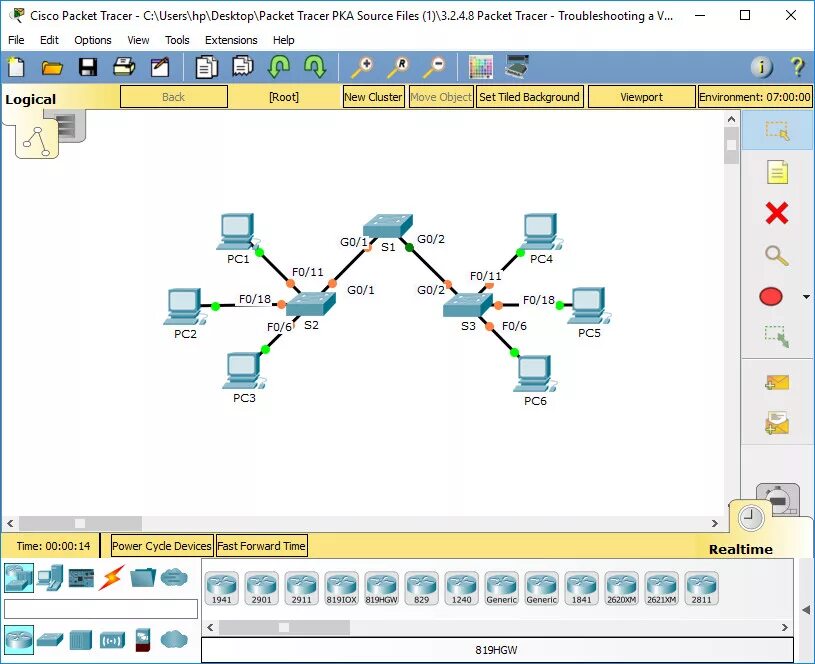The height and width of the screenshot is (664, 815).
Task: Select the Connections lightning bolt icon
Action: pyautogui.click(x=112, y=578)
